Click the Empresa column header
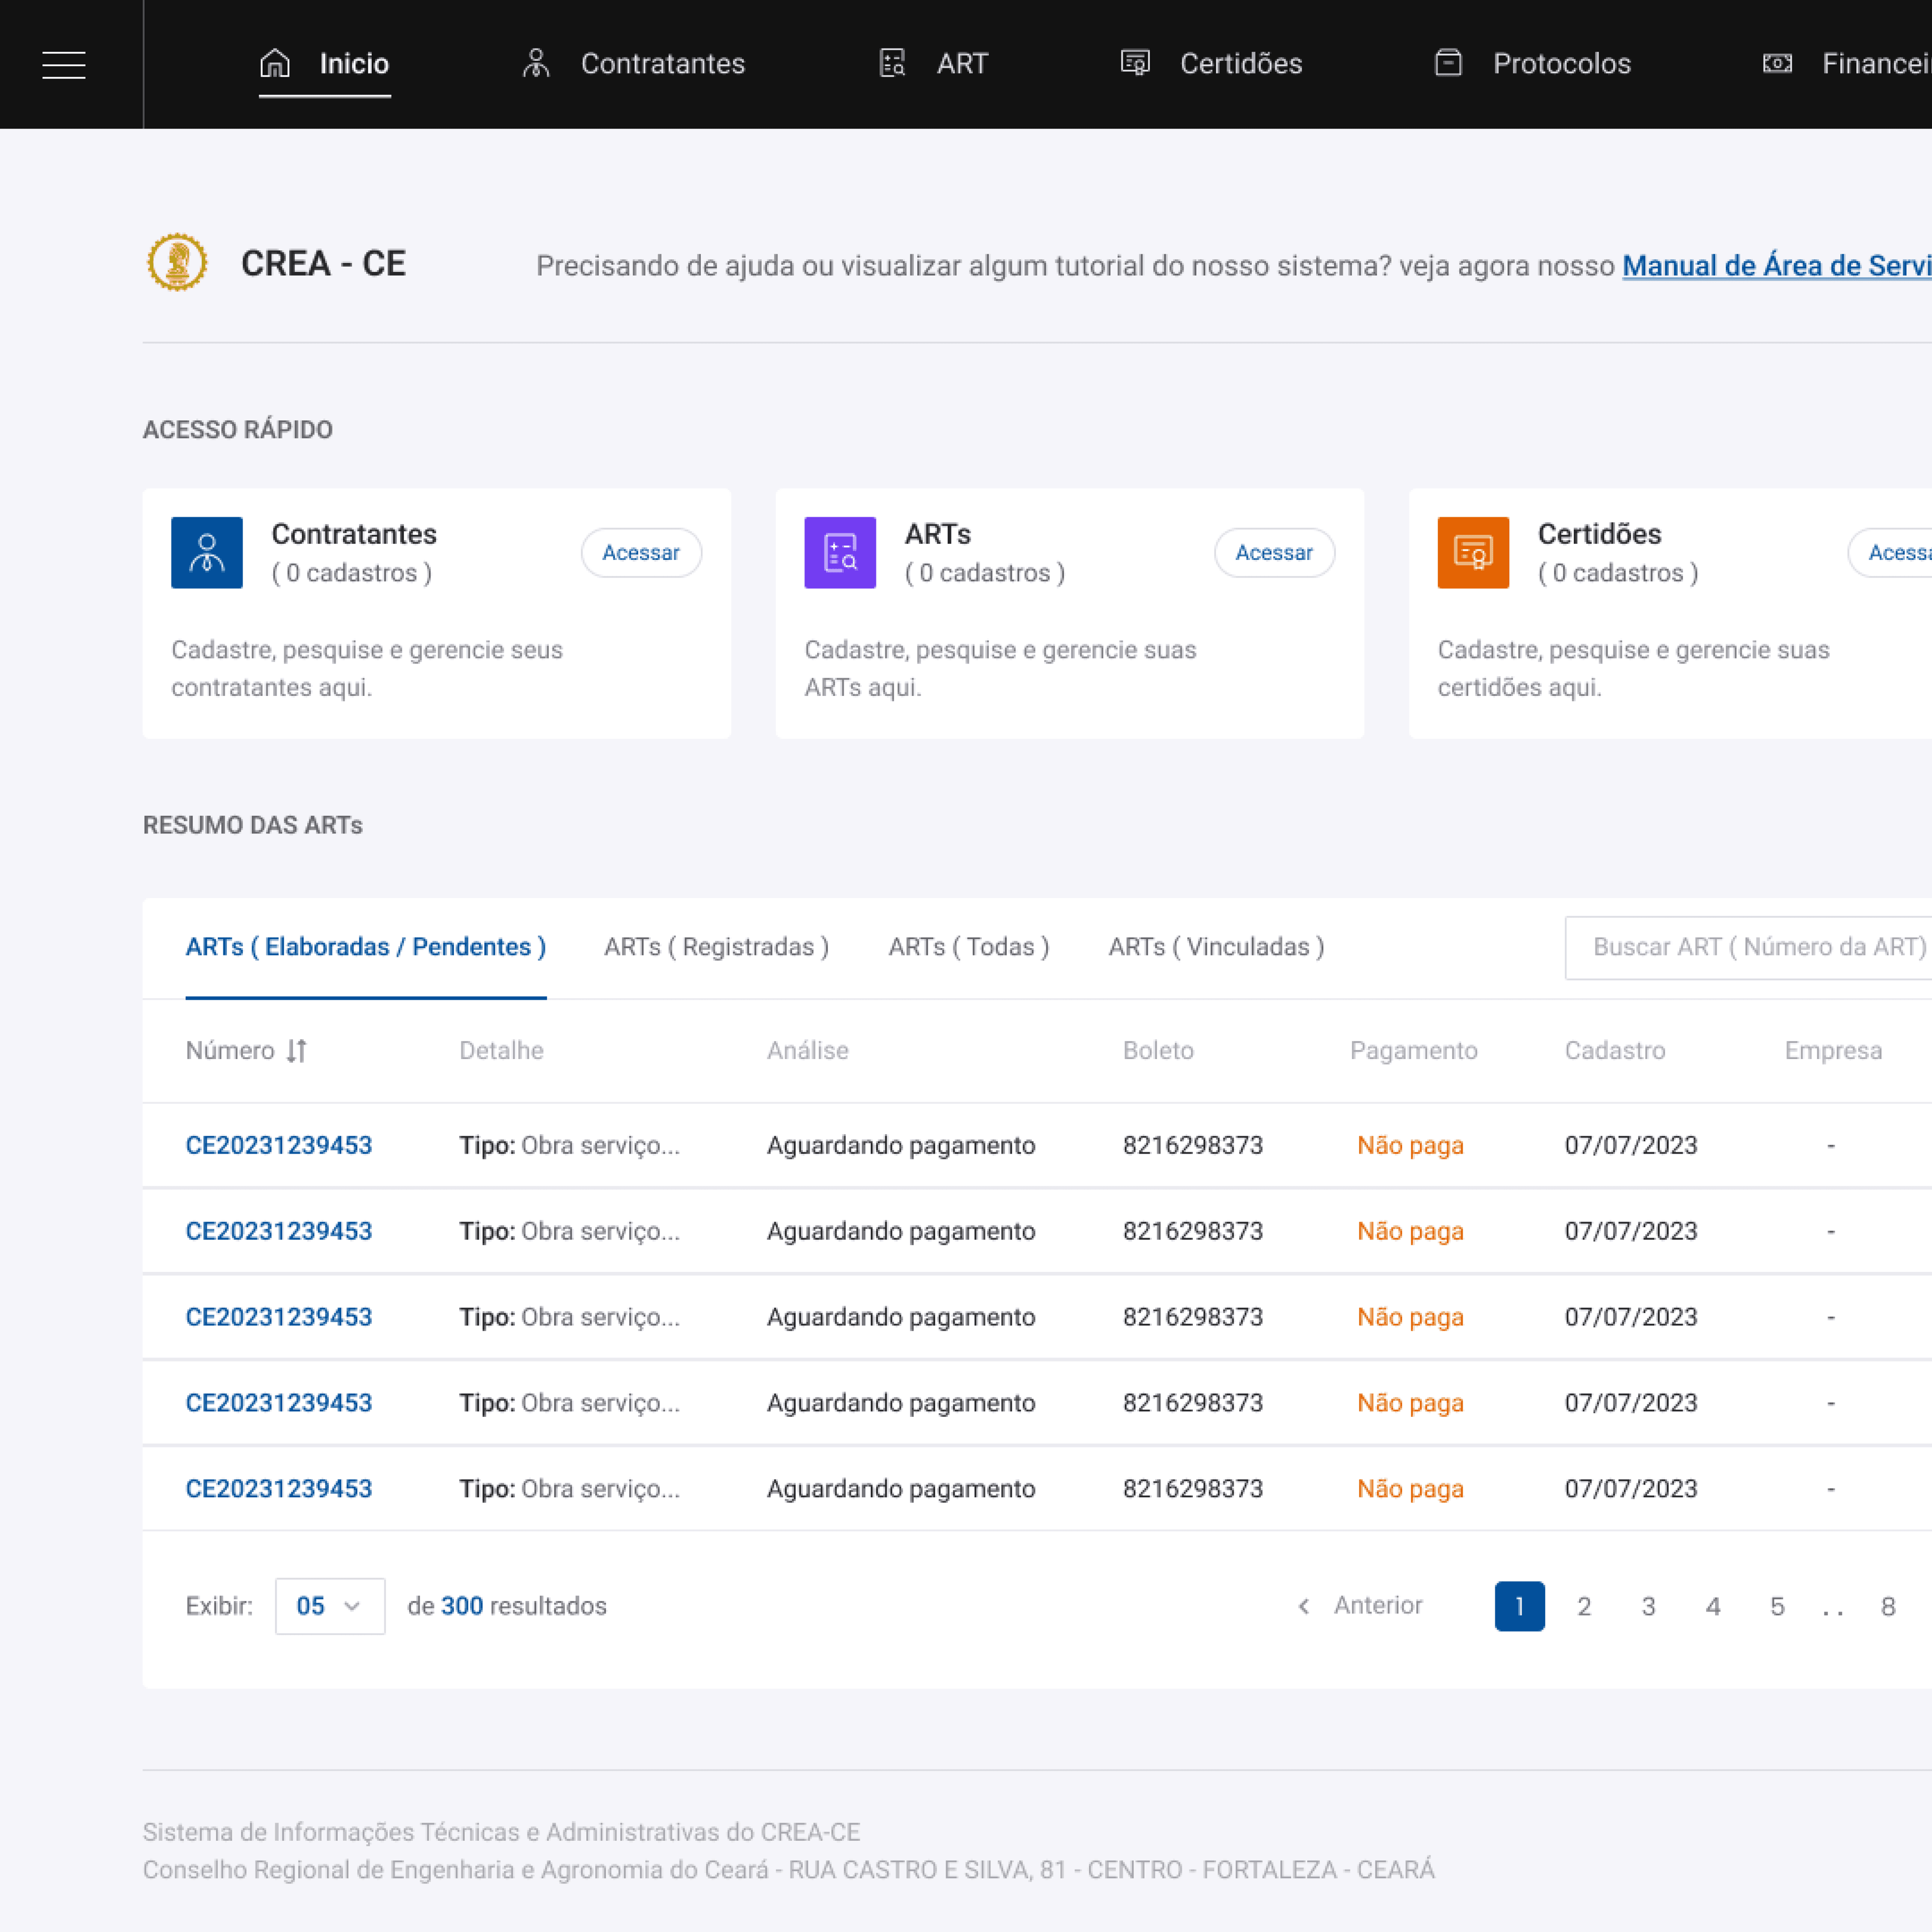The image size is (1932, 1932). (1834, 1051)
